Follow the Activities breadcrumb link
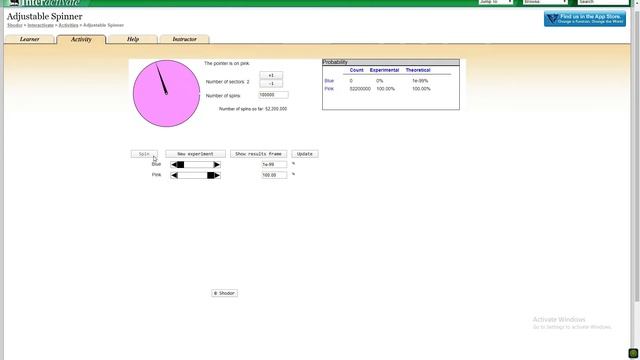The width and height of the screenshot is (640, 360). [68, 25]
